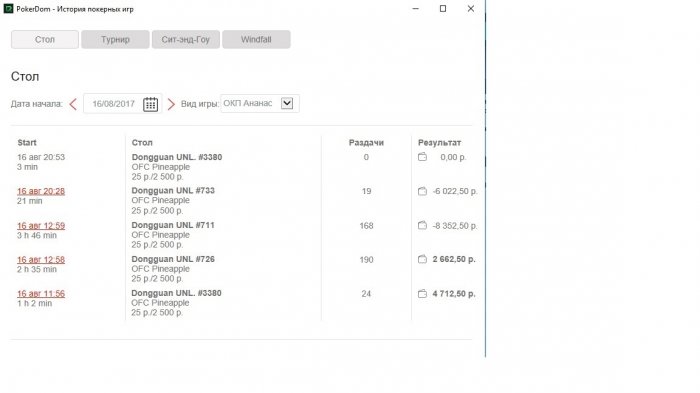Screen dimensions: 700x393
Task: Open the Вид игры dropdown arrow
Action: 287,103
